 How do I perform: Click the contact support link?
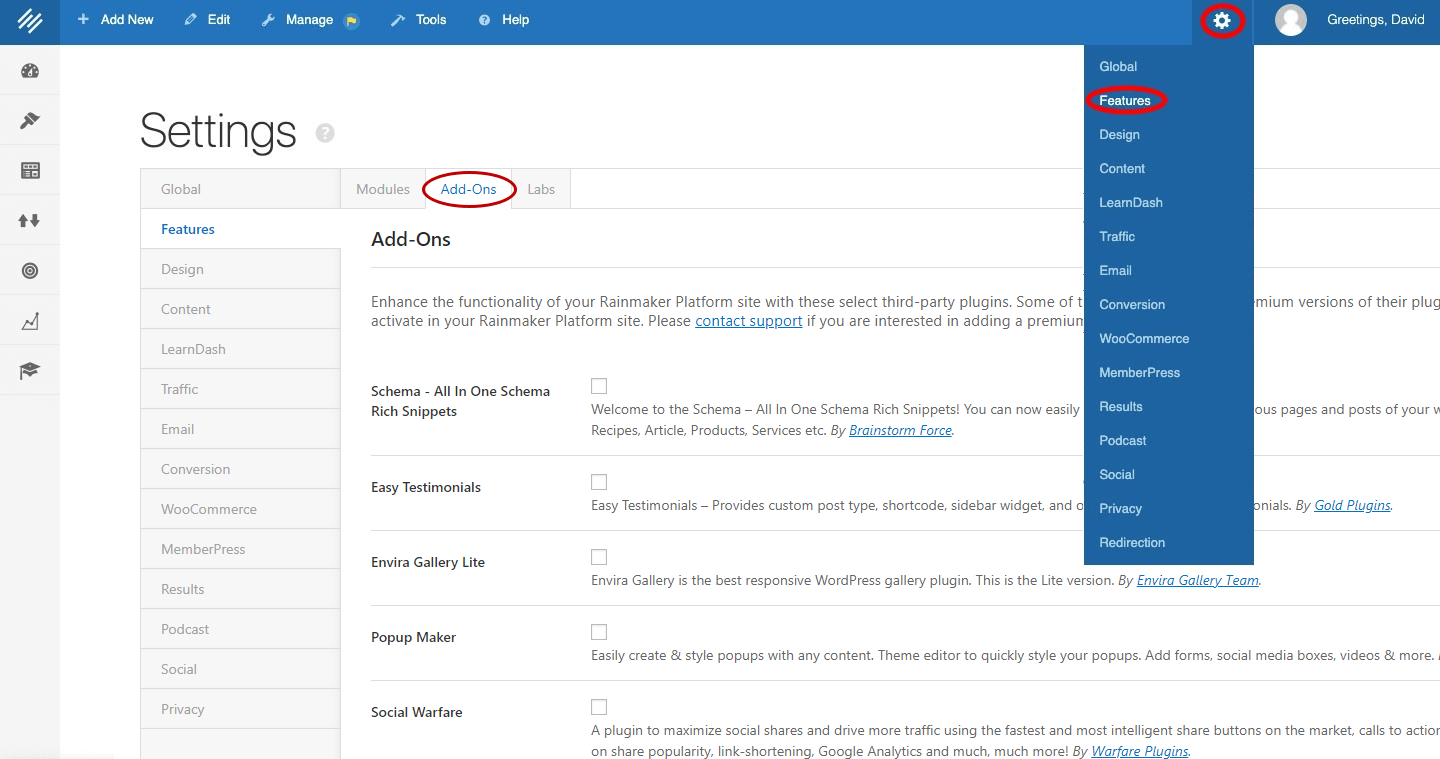[748, 321]
